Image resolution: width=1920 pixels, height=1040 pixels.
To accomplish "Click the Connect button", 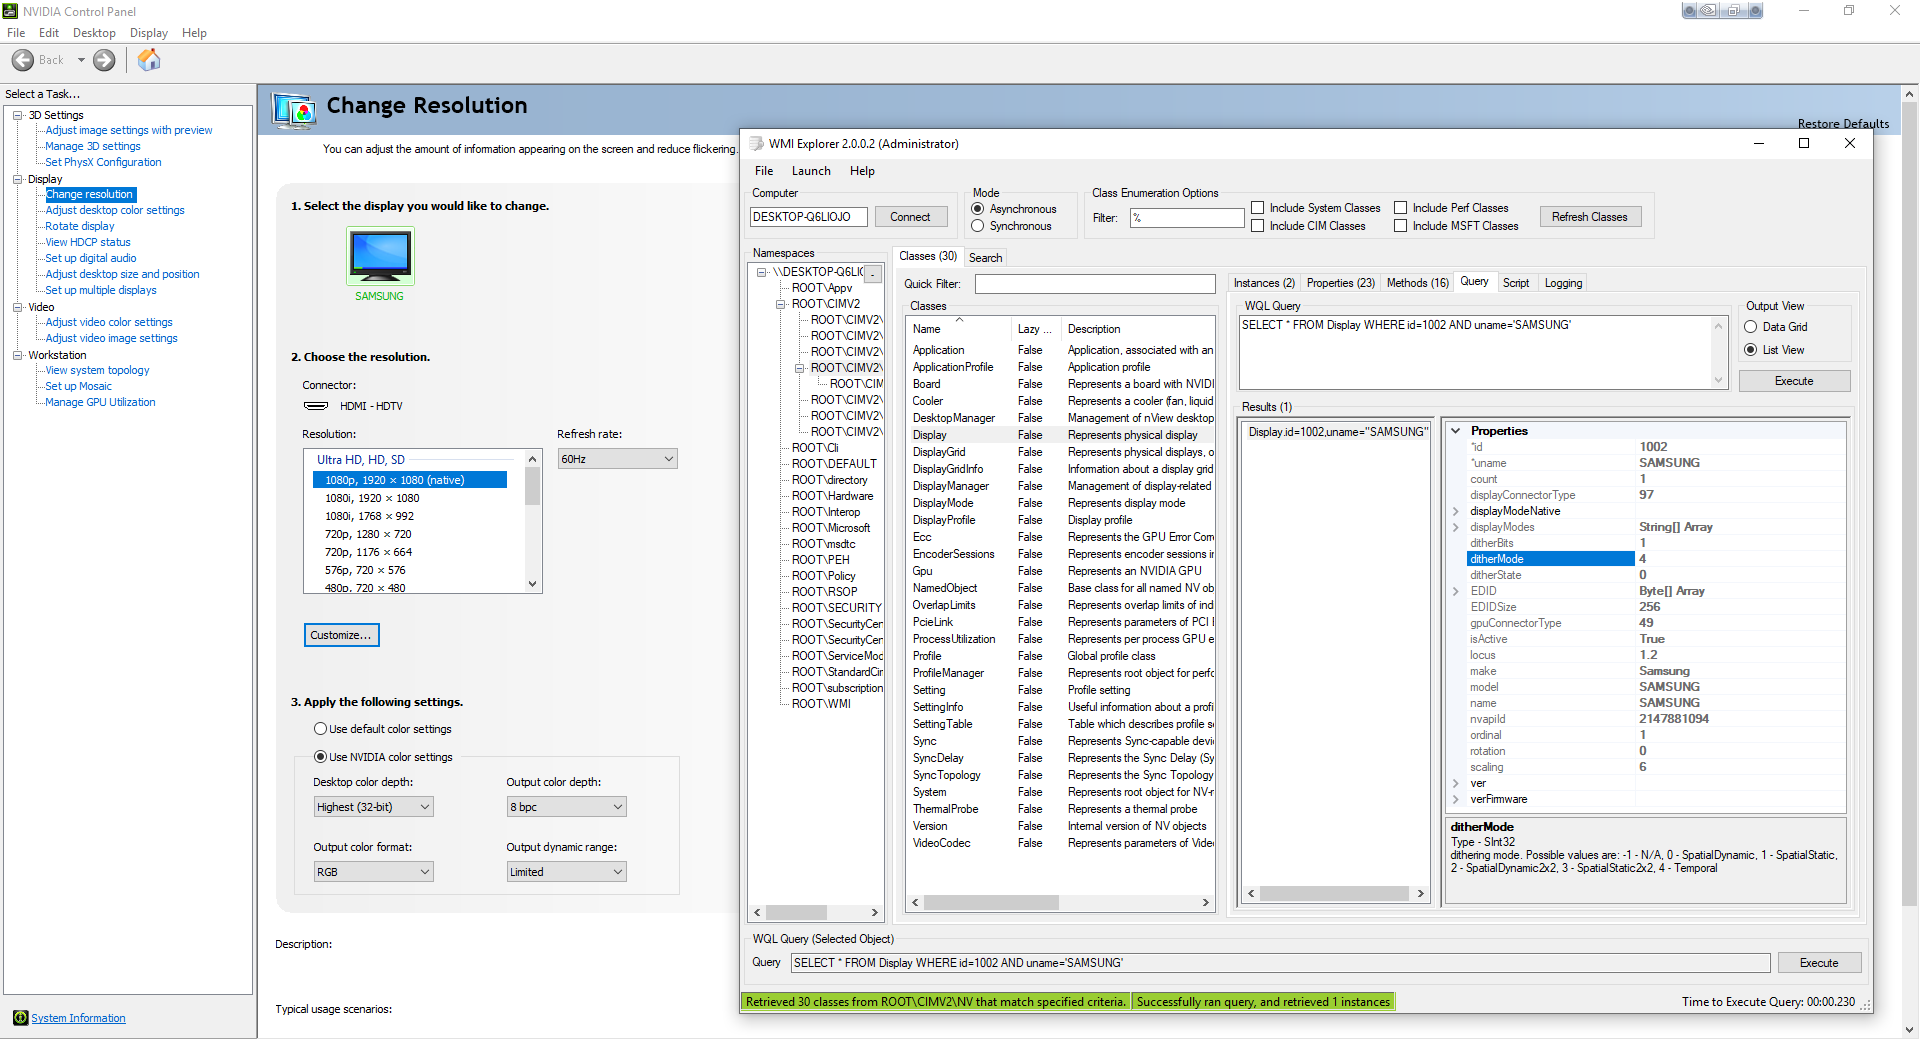I will pyautogui.click(x=910, y=217).
